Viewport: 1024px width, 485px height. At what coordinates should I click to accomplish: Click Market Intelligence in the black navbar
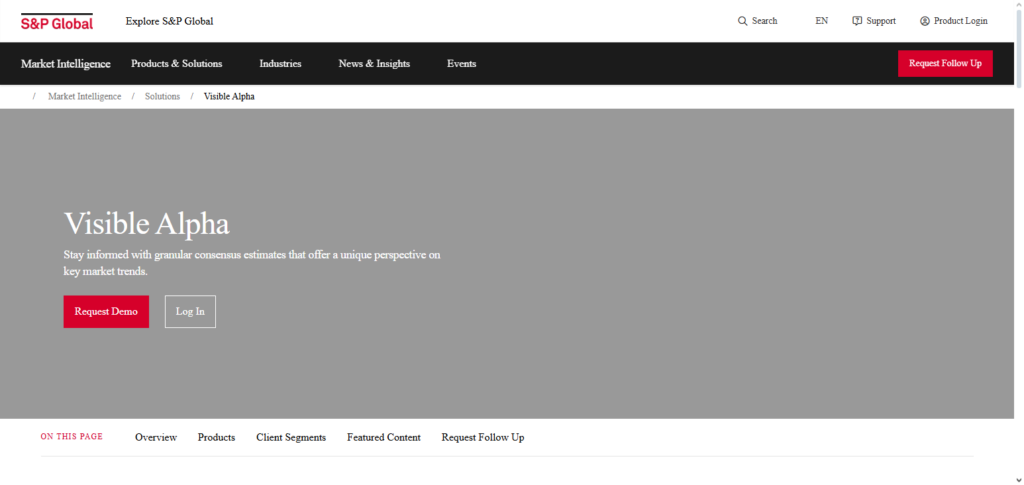click(66, 64)
